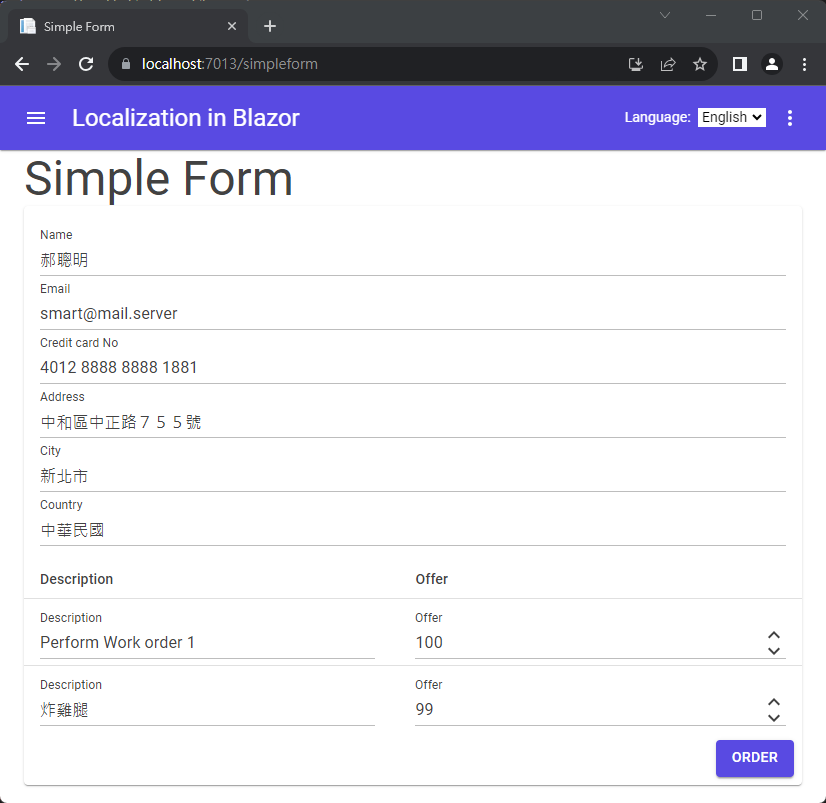826x803 pixels.
Task: Open the browser profile avatar
Action: click(x=772, y=64)
